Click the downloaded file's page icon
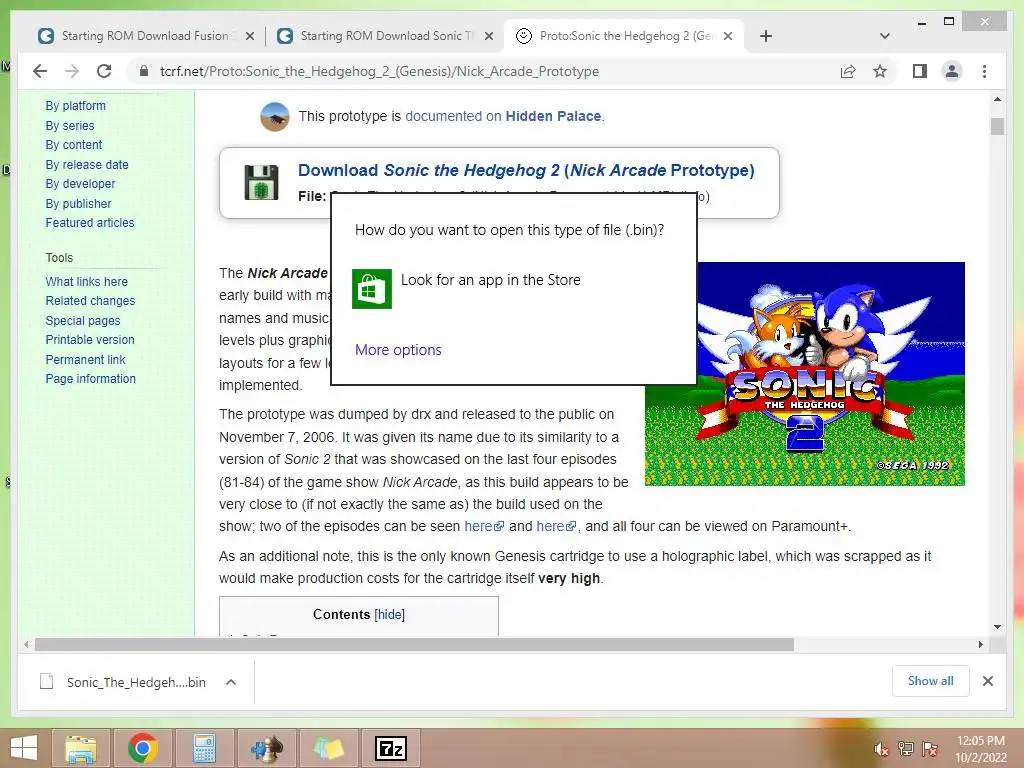Image resolution: width=1024 pixels, height=768 pixels. (46, 682)
